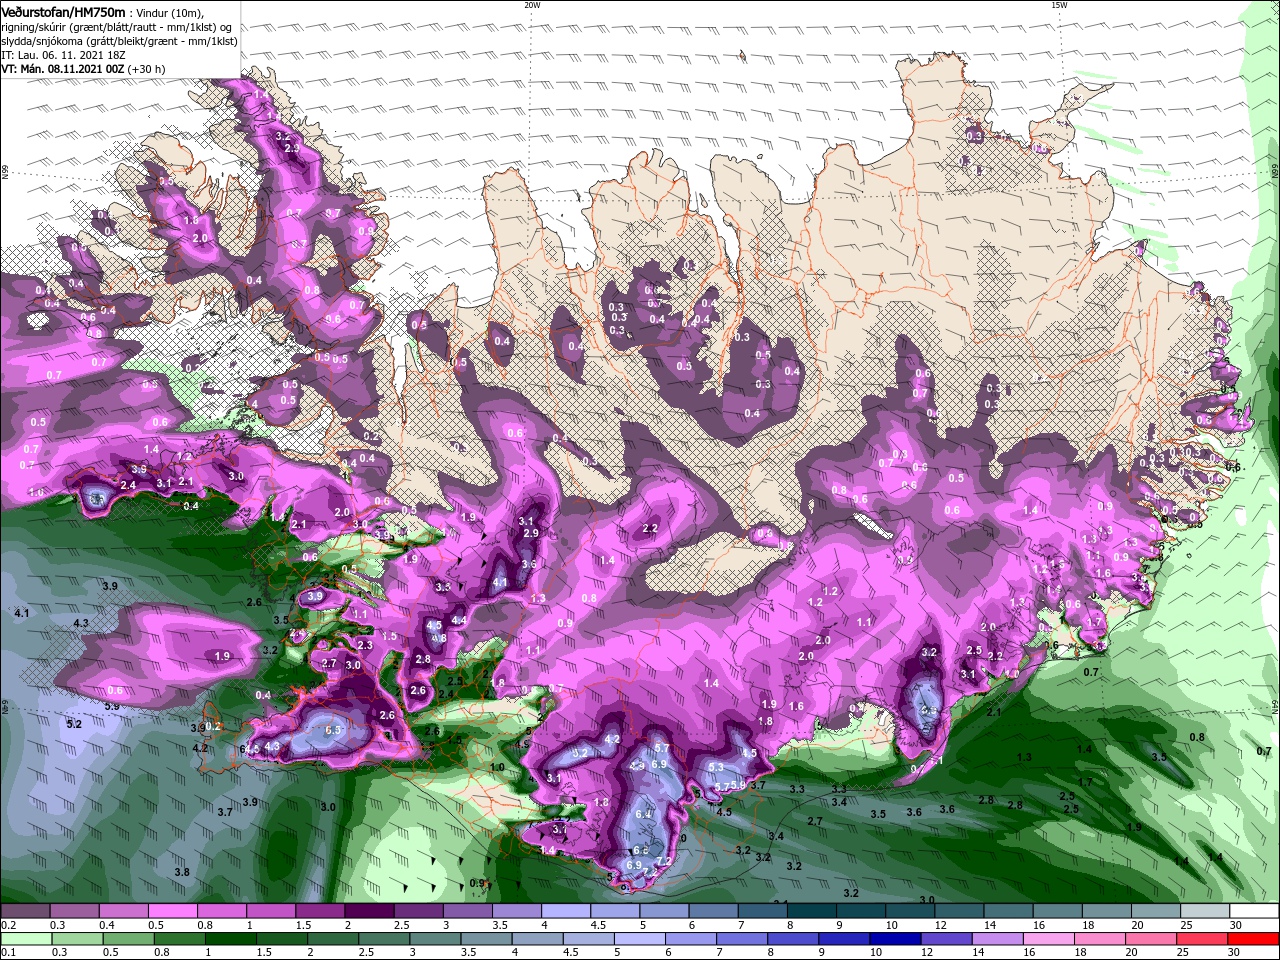Pick the red 30 swatch in lower legend row
This screenshot has width=1280, height=960.
coord(1255,939)
